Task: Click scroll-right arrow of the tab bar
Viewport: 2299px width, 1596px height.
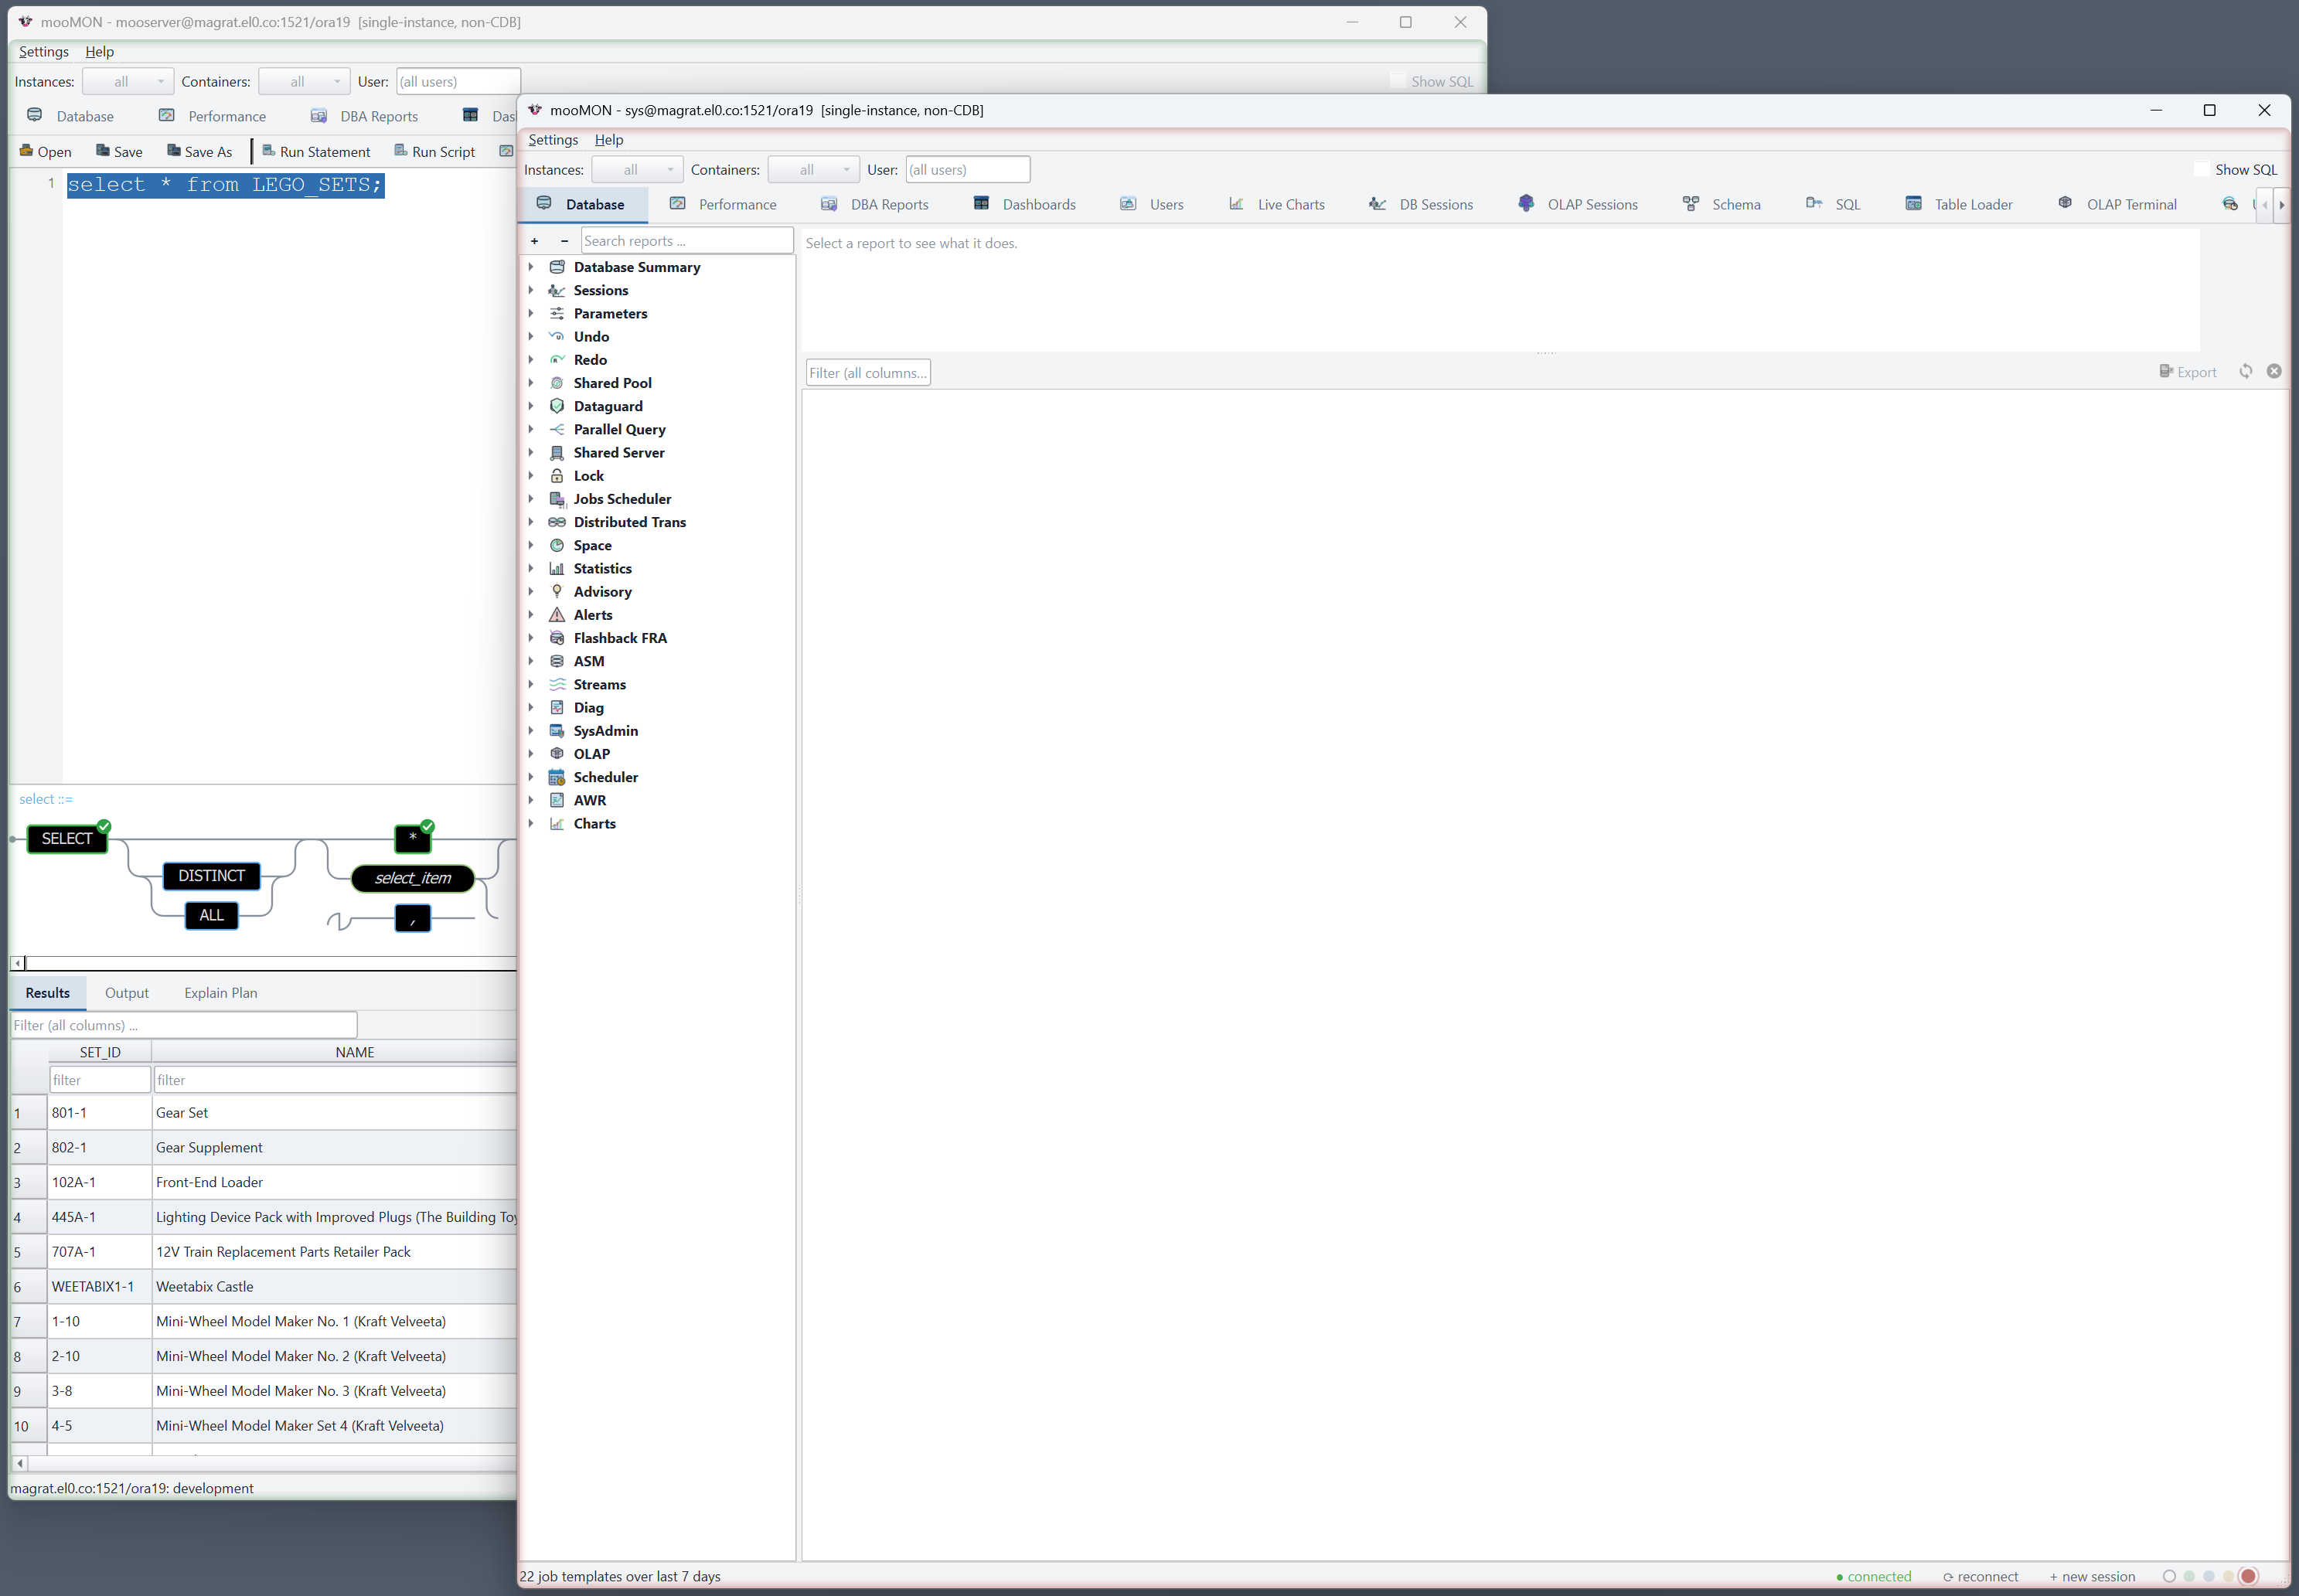Action: pyautogui.click(x=2281, y=205)
